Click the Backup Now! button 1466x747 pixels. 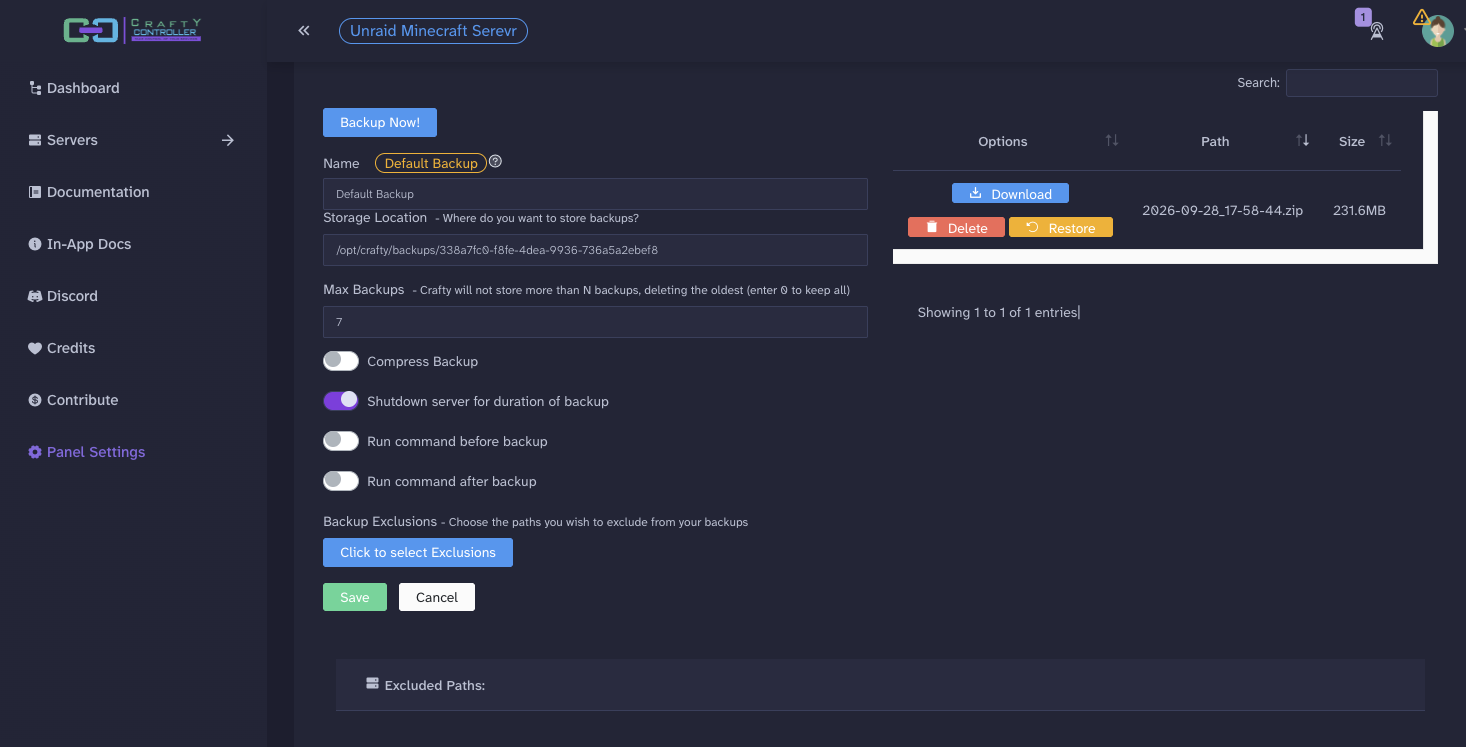click(x=380, y=122)
